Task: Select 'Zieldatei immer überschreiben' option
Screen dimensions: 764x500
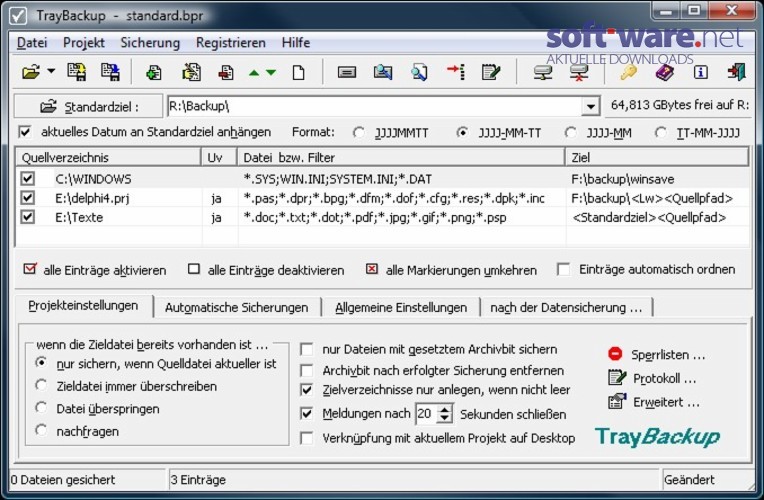Action: coord(41,385)
